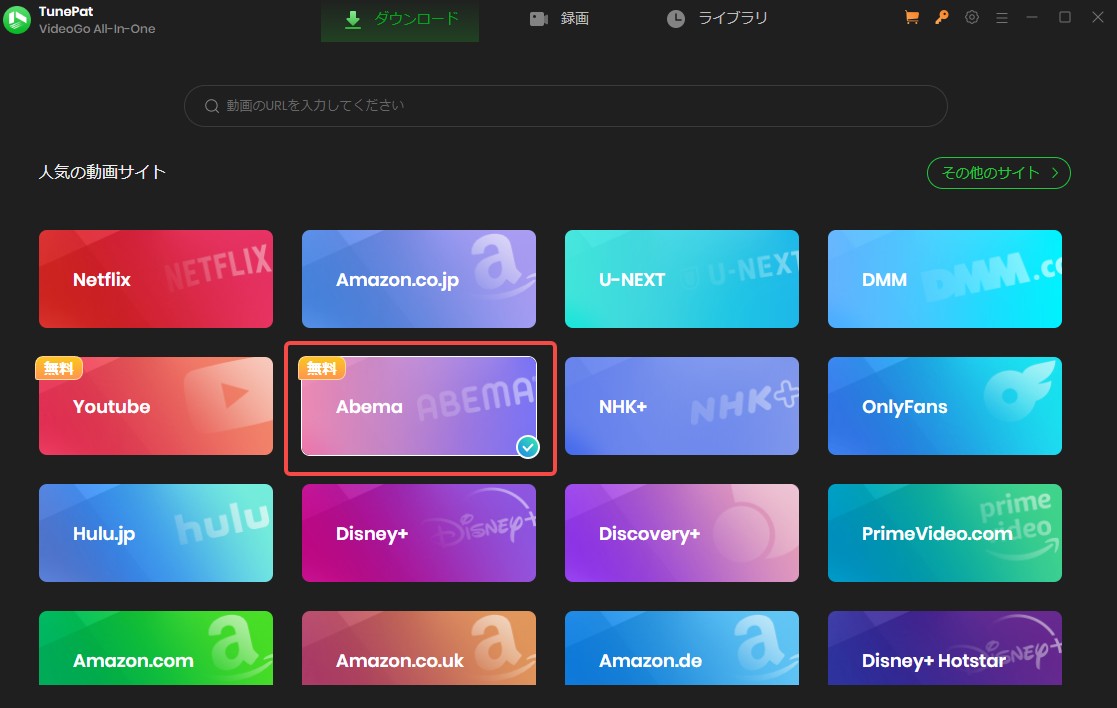
Task: Click the video URL input field
Action: [x=565, y=105]
